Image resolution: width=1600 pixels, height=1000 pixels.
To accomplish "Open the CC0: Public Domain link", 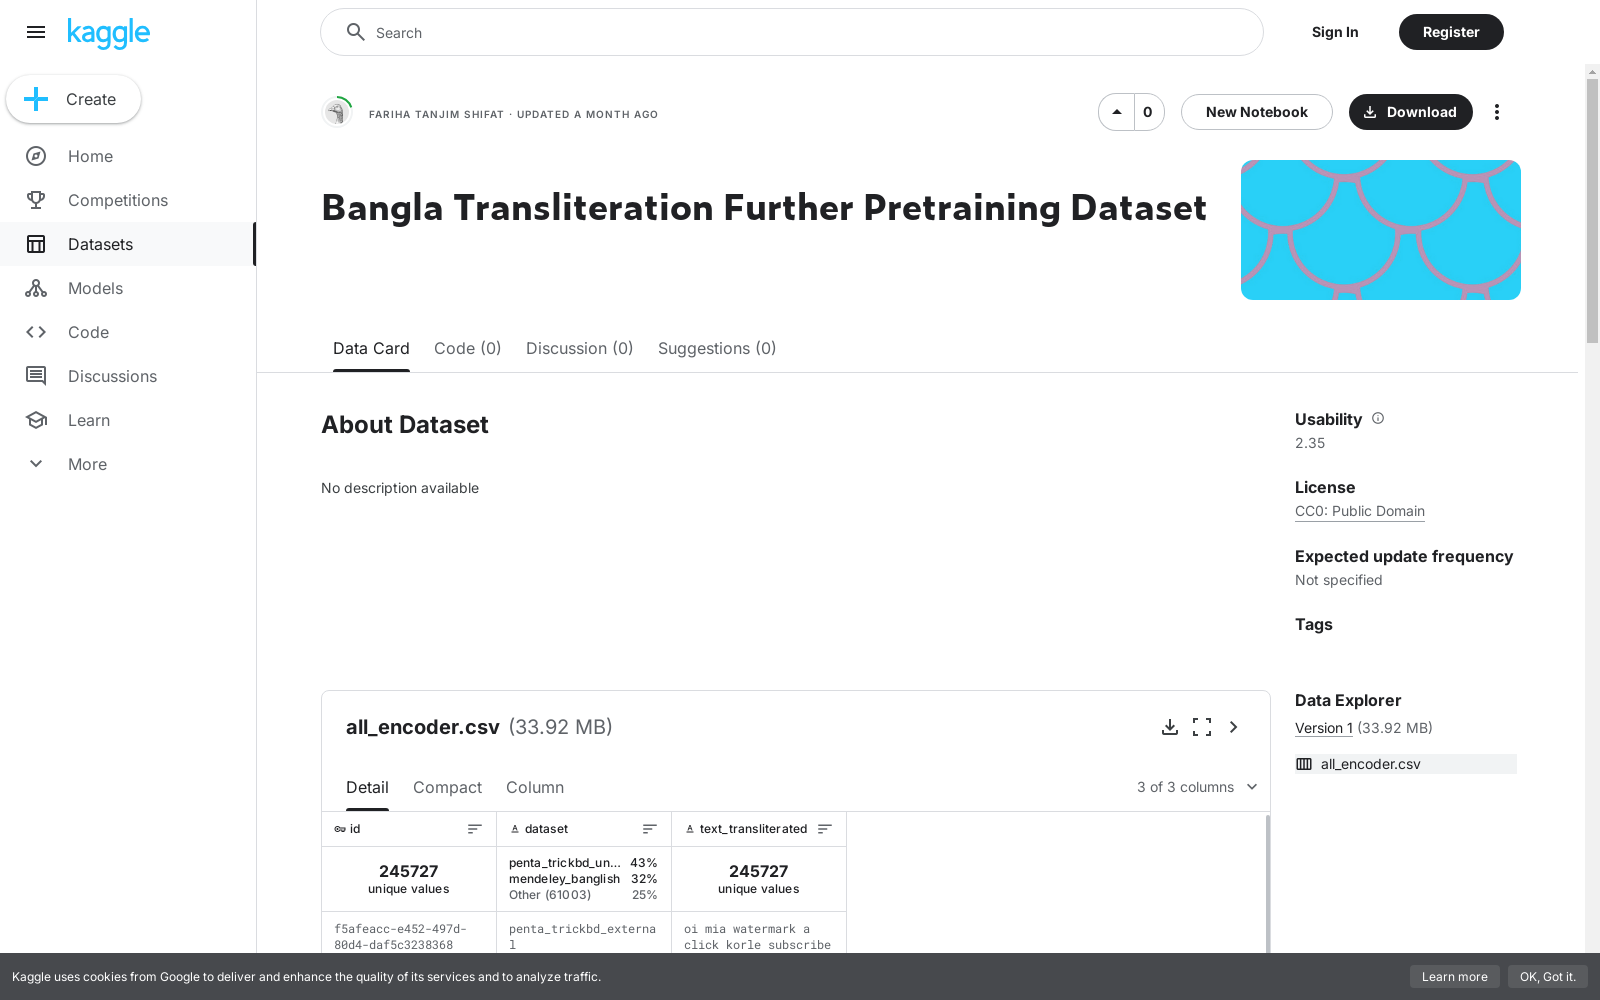I will coord(1360,511).
